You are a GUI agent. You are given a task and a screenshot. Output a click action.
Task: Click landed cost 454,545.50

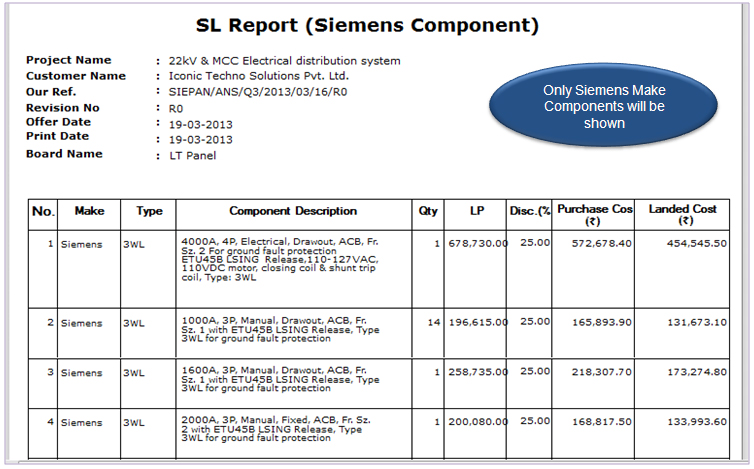(x=697, y=243)
